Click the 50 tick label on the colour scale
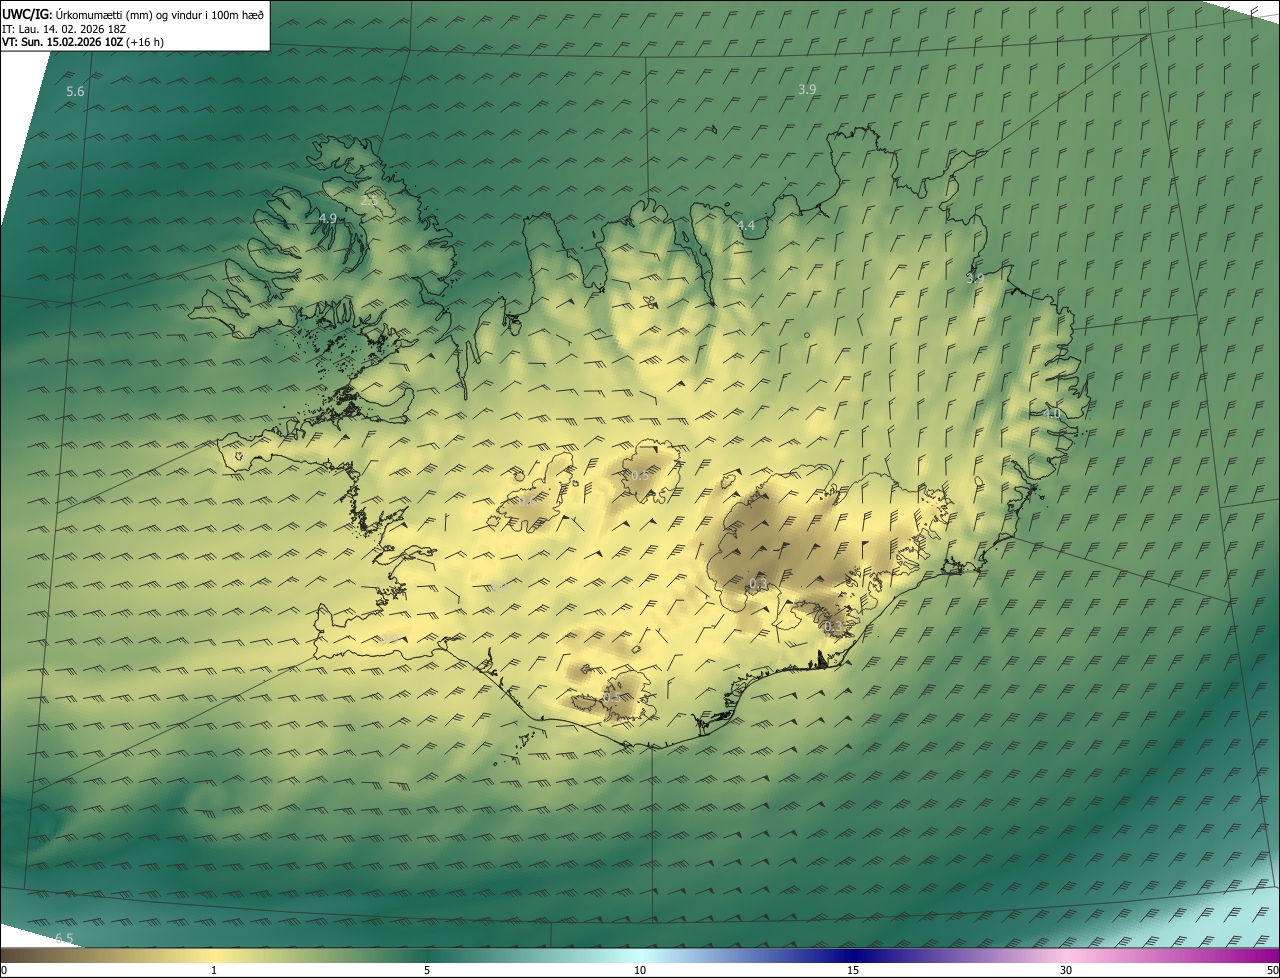The height and width of the screenshot is (978, 1280). click(1272, 970)
